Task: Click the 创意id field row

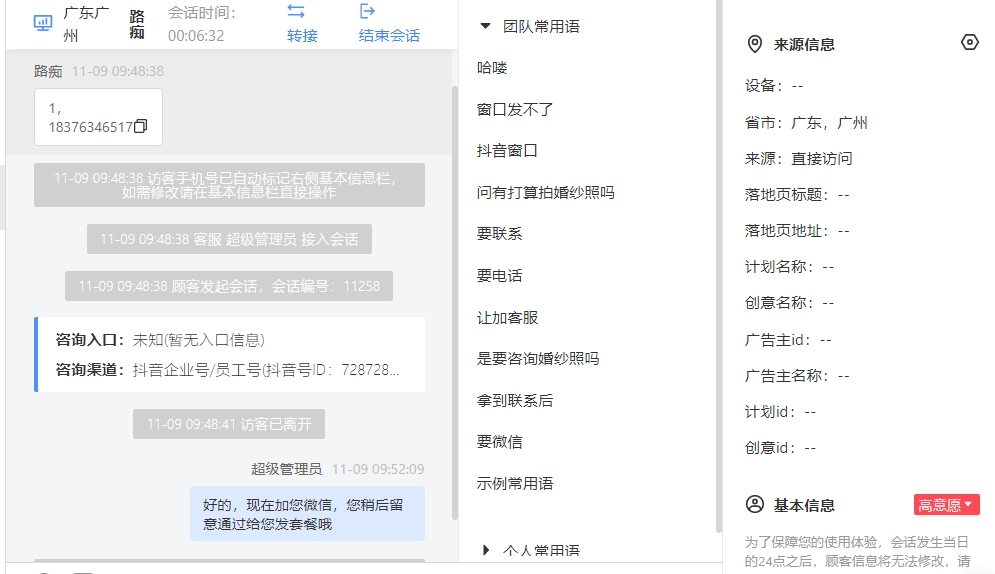Action: point(781,448)
